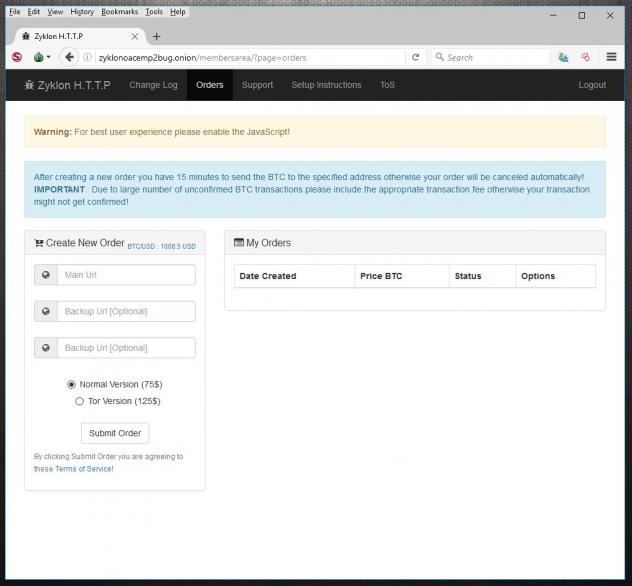Open the Setup Instructions navigation tab
The image size is (632, 586).
[326, 85]
